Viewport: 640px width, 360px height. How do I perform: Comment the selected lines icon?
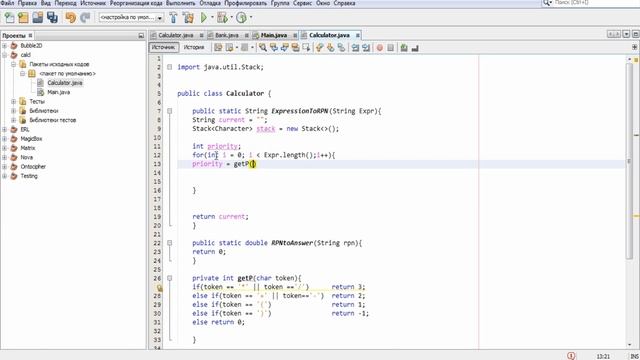(x=404, y=48)
